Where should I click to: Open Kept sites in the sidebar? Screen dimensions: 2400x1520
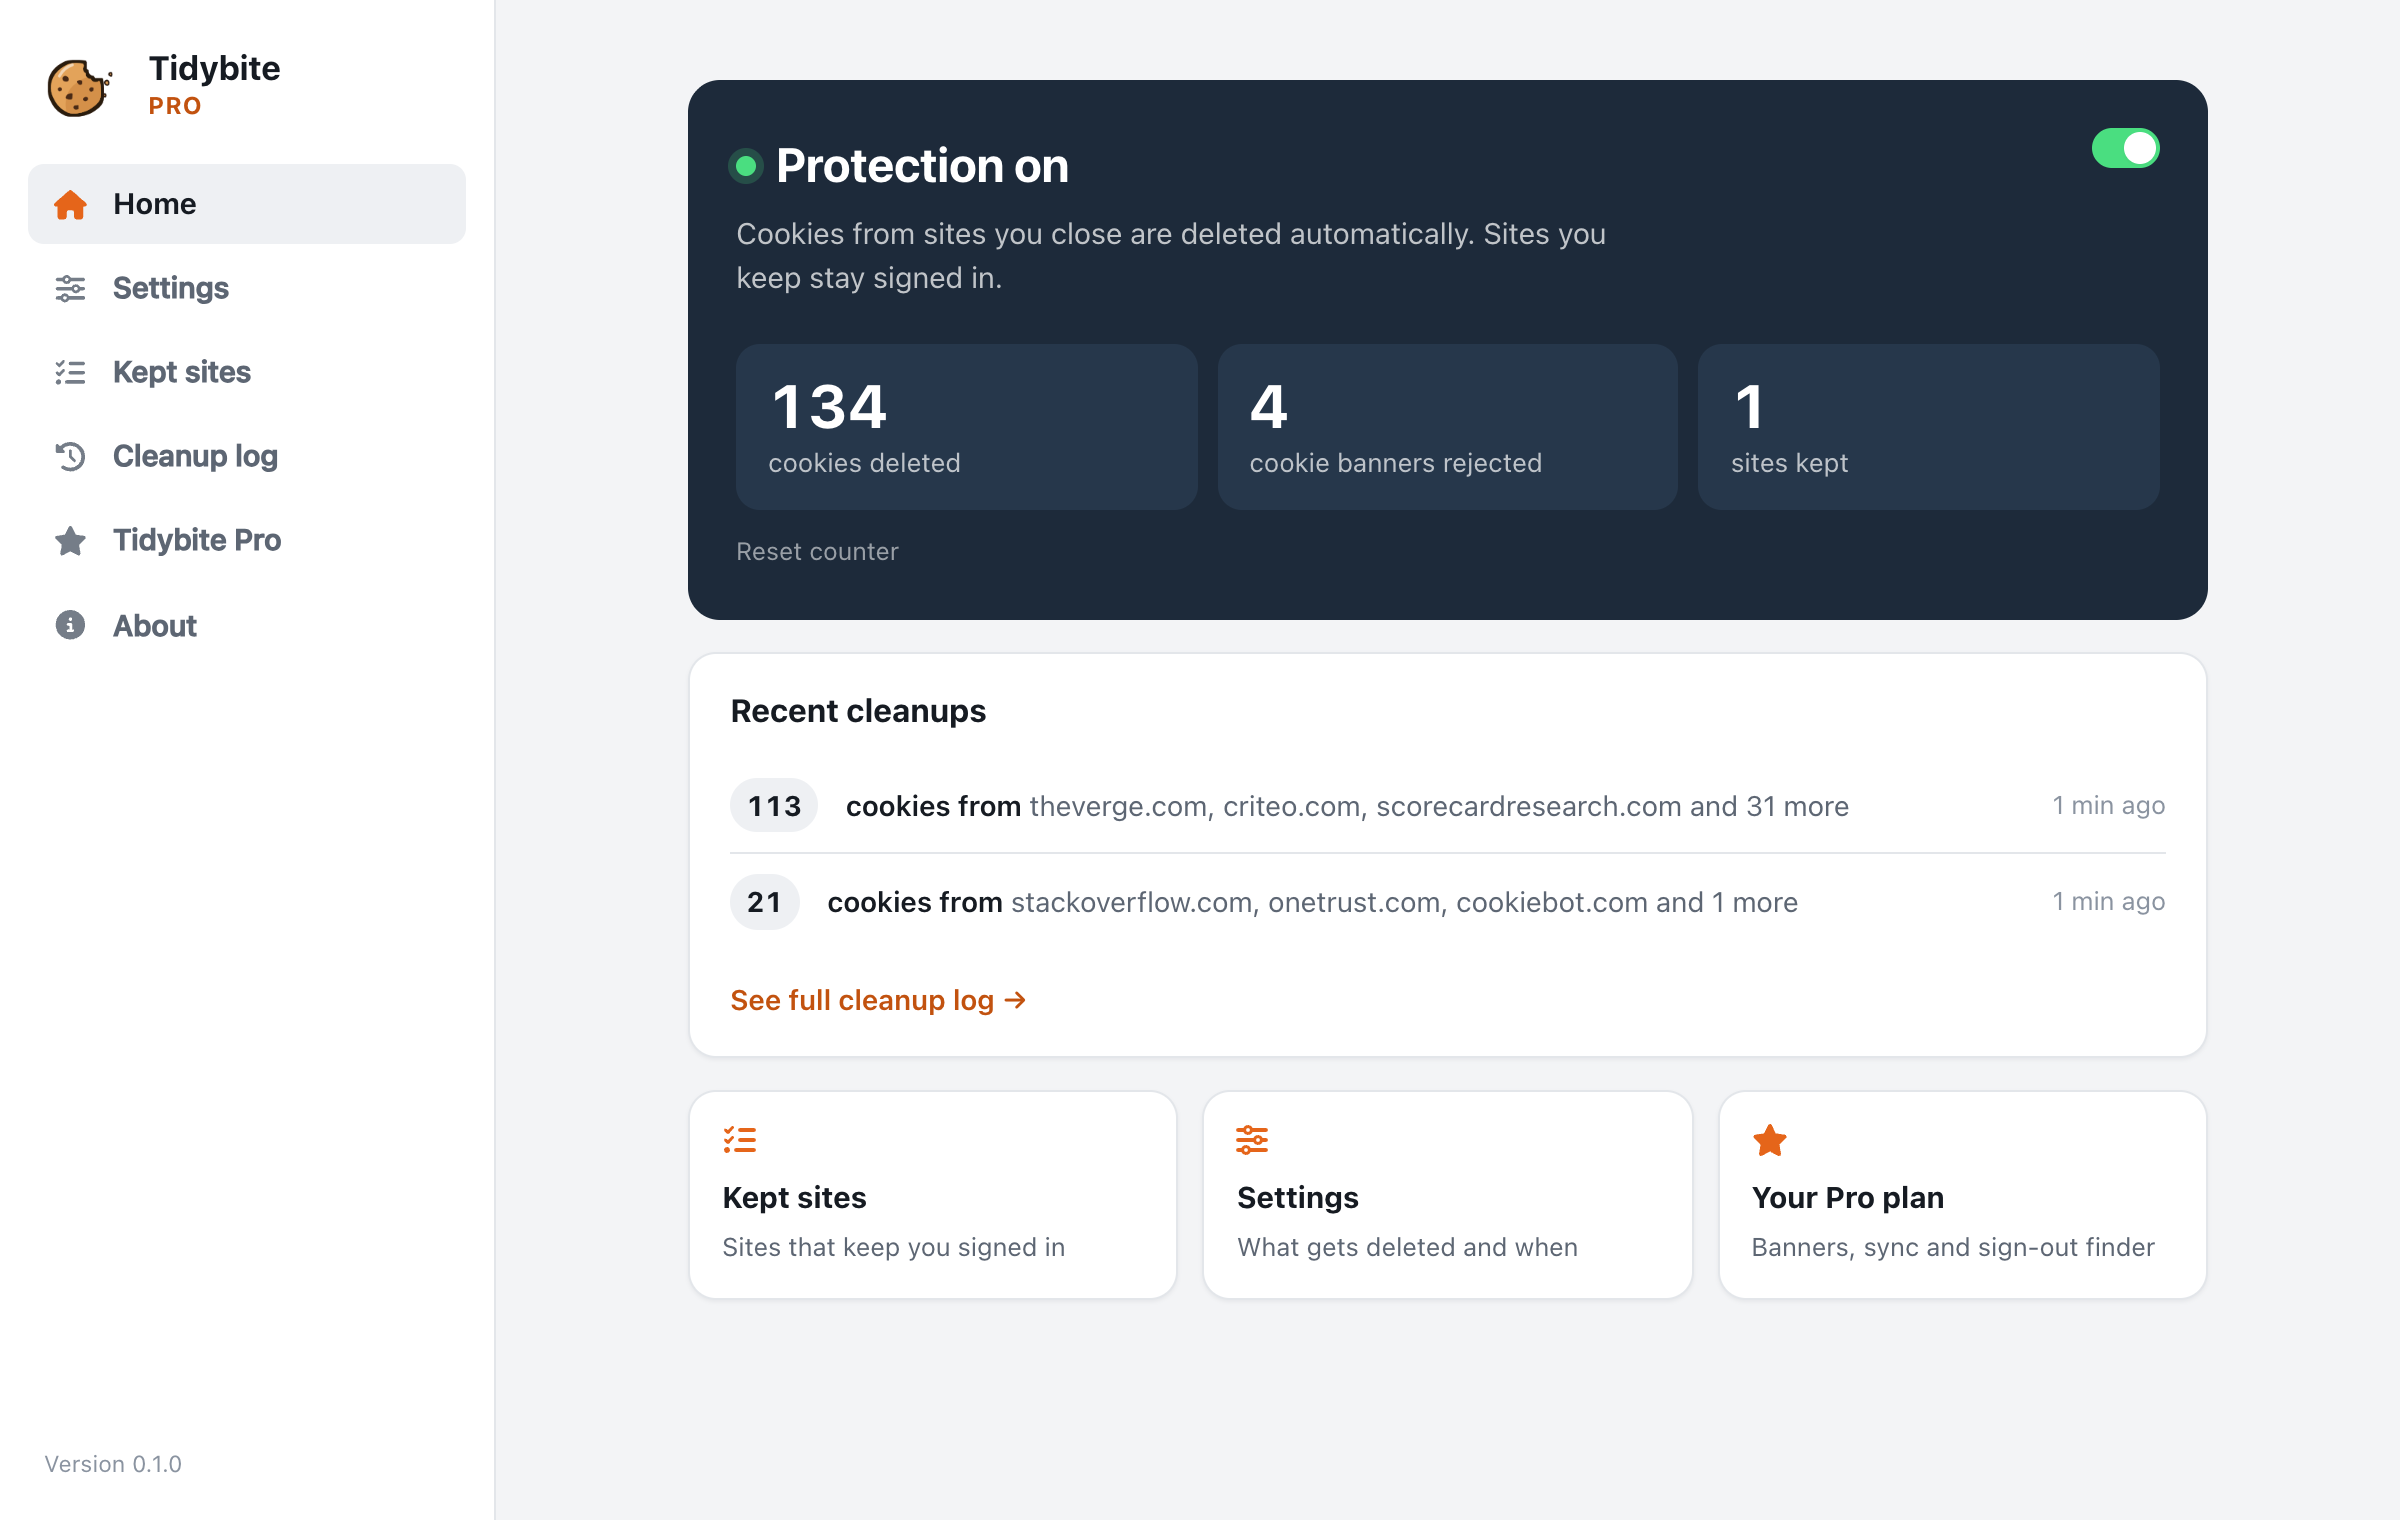coord(247,372)
